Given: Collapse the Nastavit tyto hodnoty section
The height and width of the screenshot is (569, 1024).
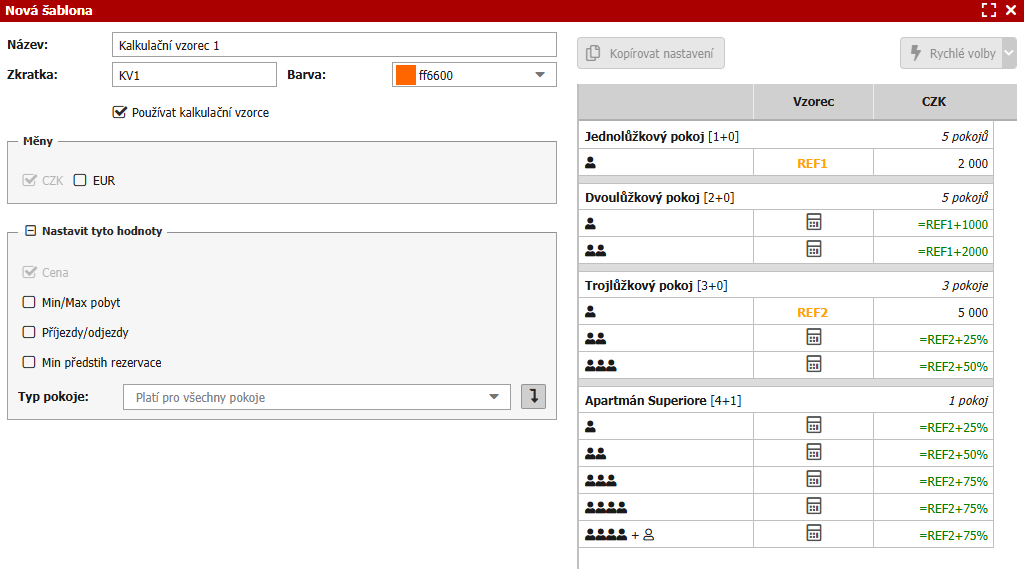Looking at the screenshot, I should click(30, 231).
